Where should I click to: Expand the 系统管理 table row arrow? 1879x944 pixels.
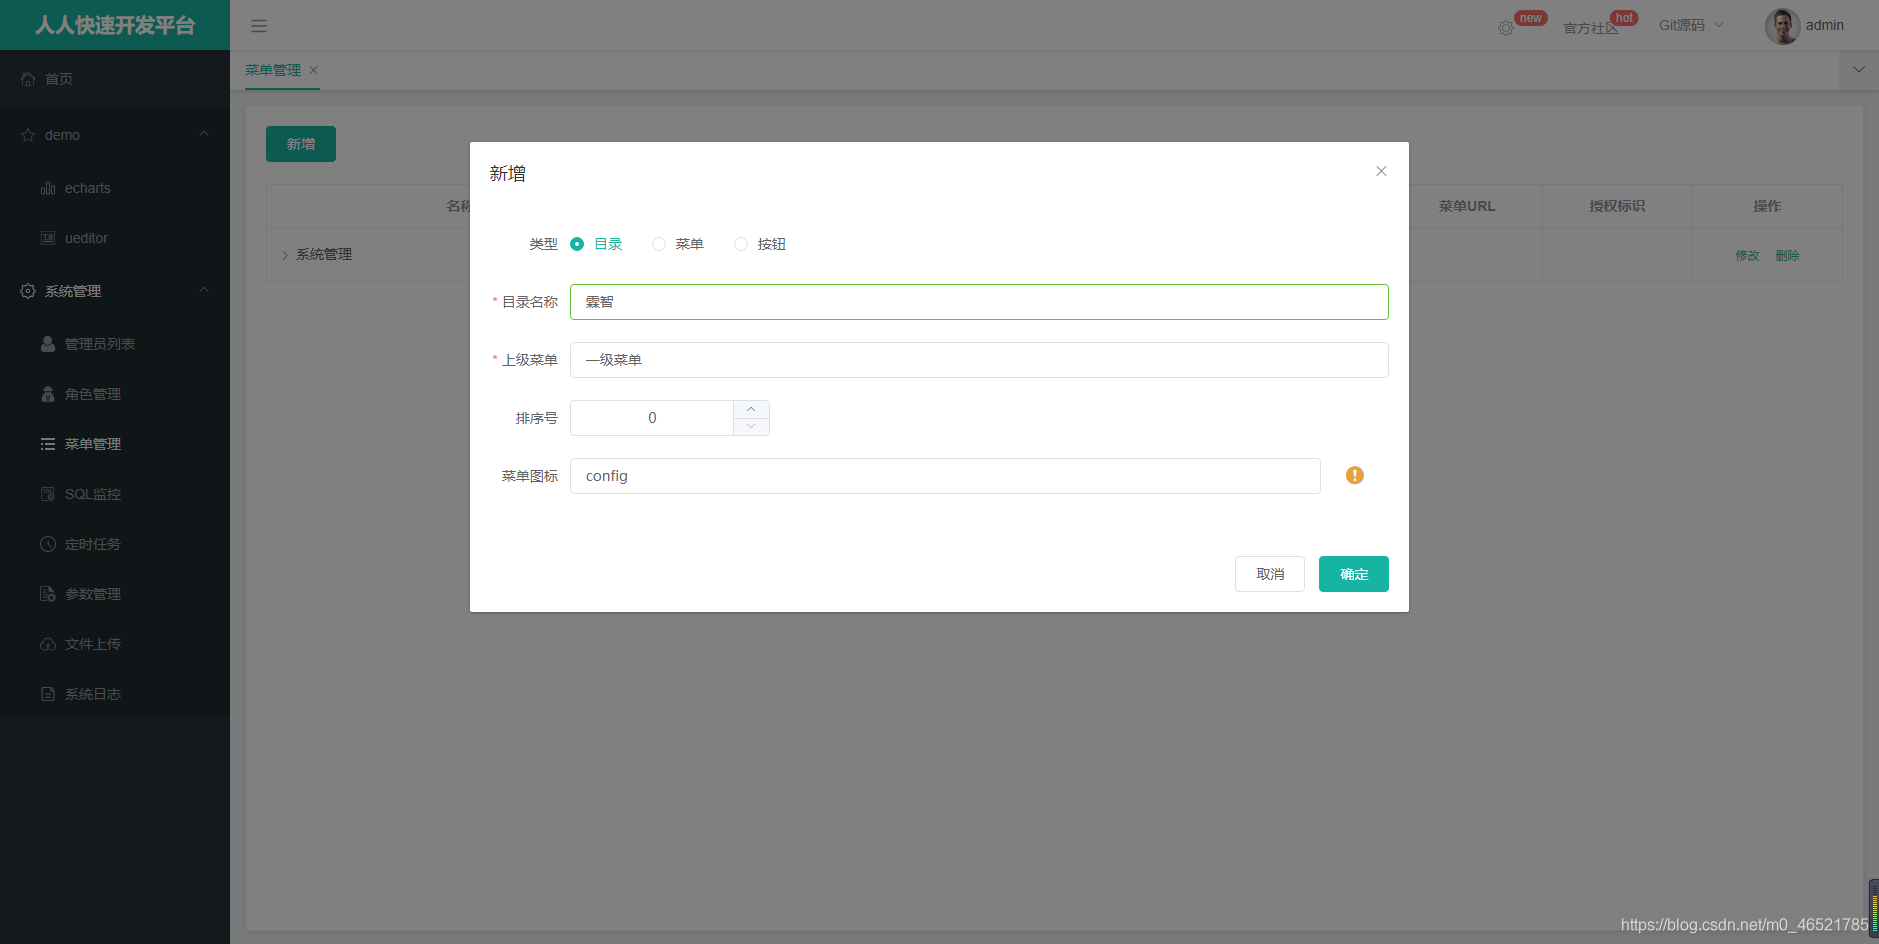285,254
